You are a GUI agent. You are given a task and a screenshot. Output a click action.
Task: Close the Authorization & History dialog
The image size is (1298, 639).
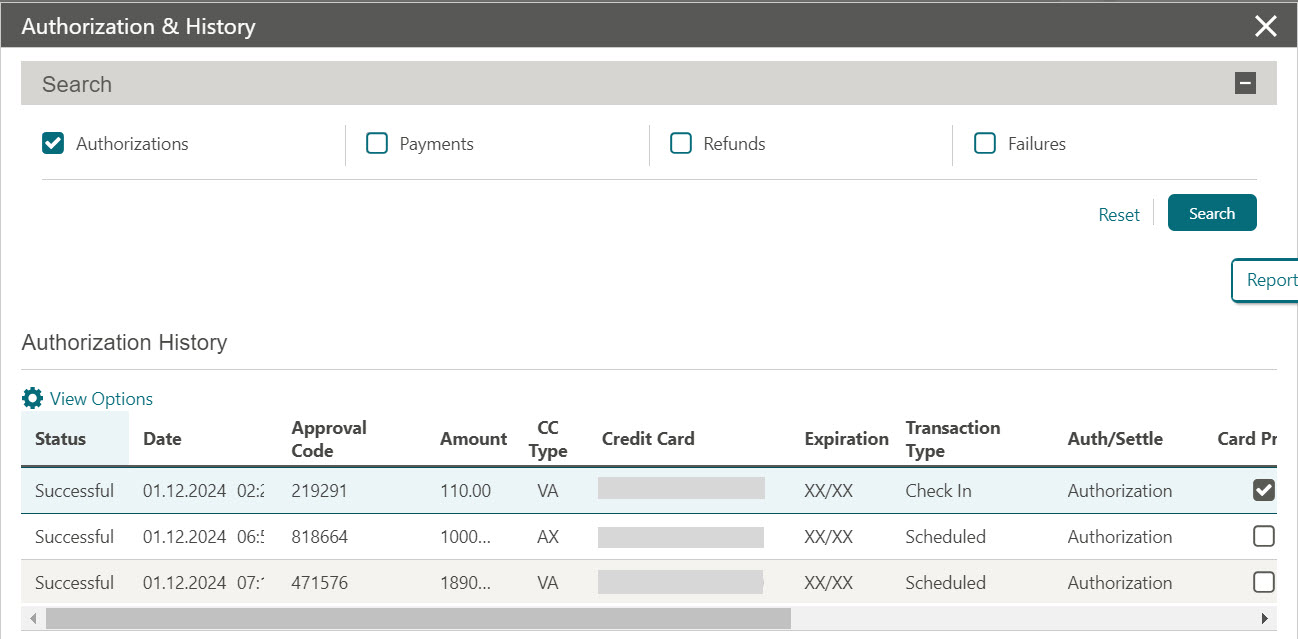1265,26
